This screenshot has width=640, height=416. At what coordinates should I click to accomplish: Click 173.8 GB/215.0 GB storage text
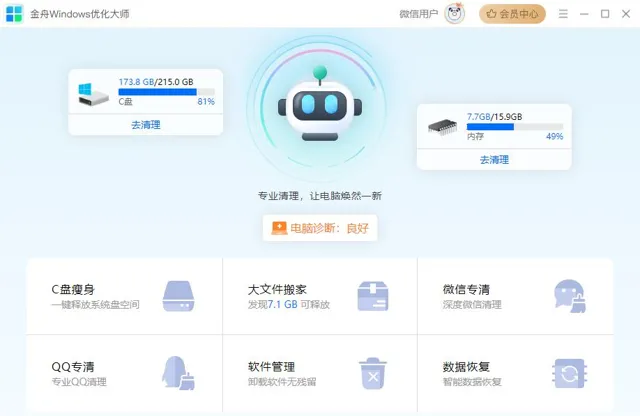156,82
